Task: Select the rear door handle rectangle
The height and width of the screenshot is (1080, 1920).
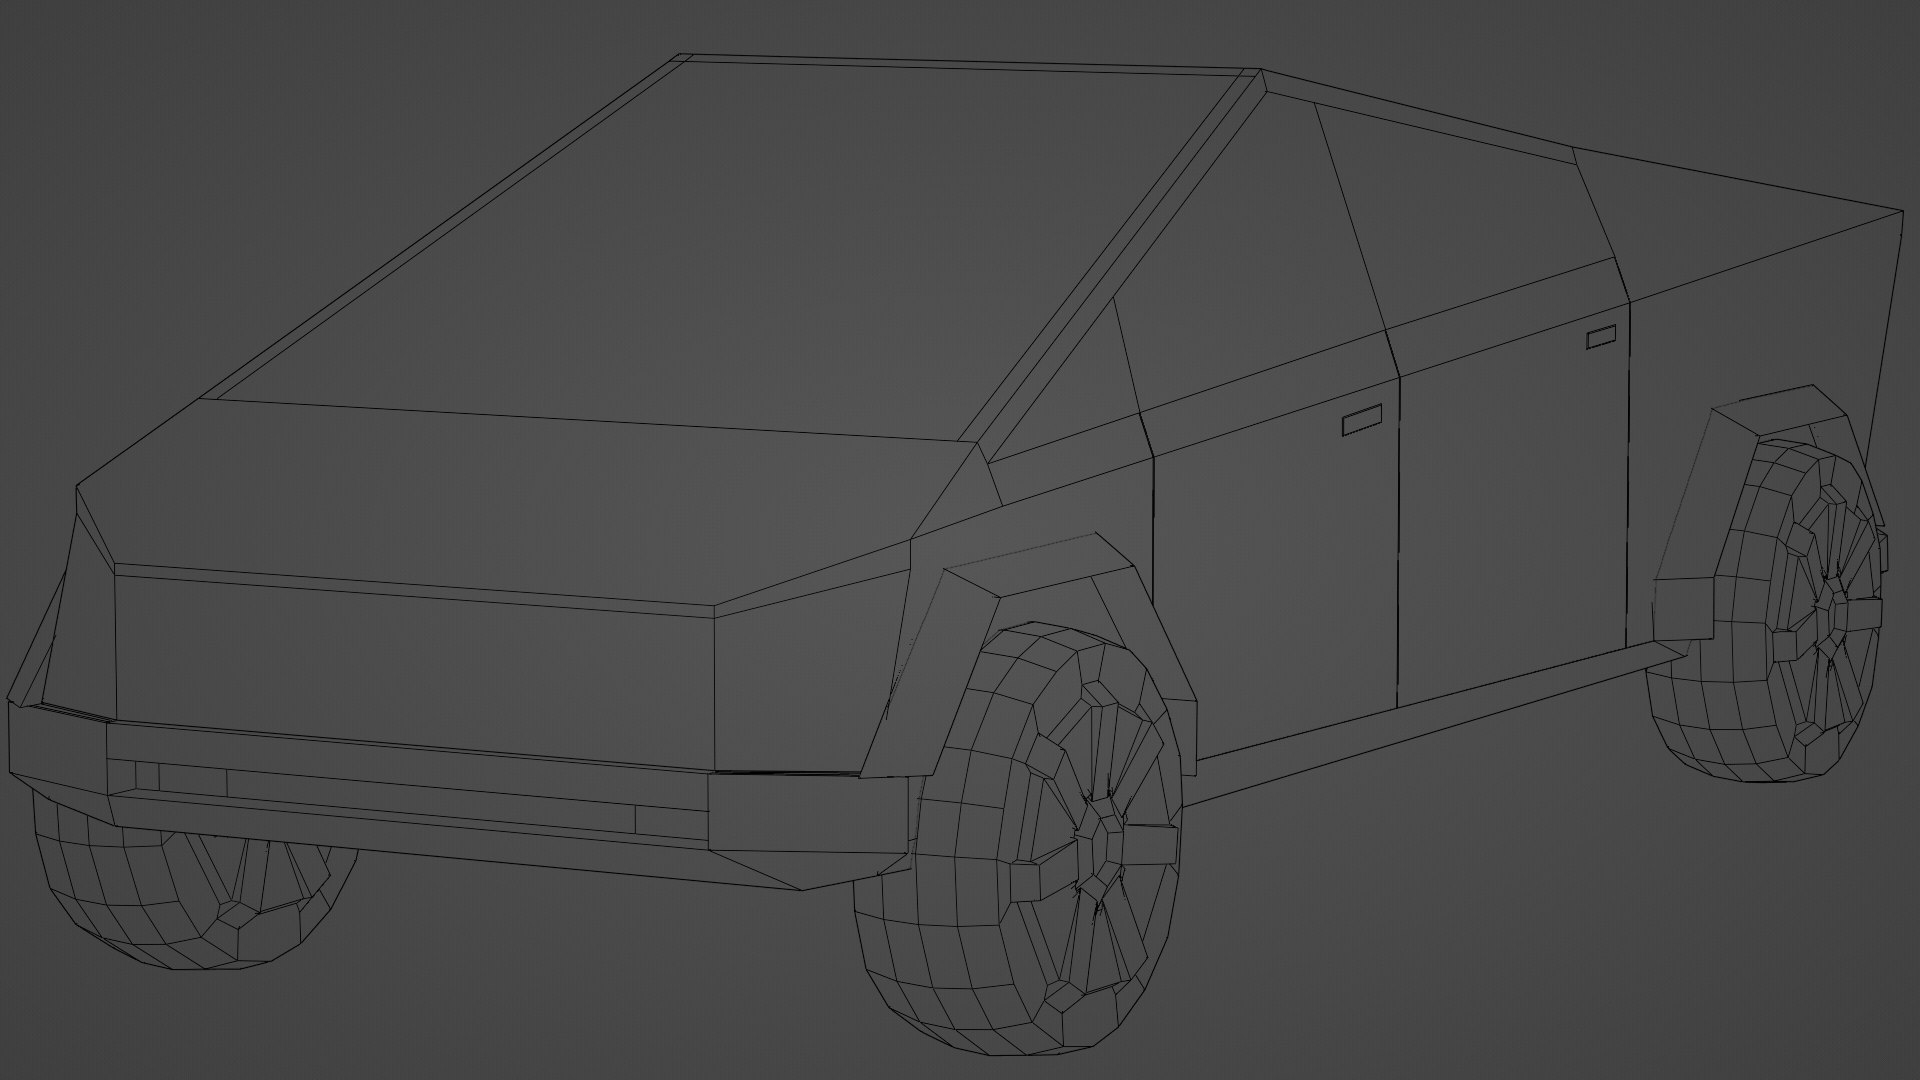Action: (x=1602, y=337)
